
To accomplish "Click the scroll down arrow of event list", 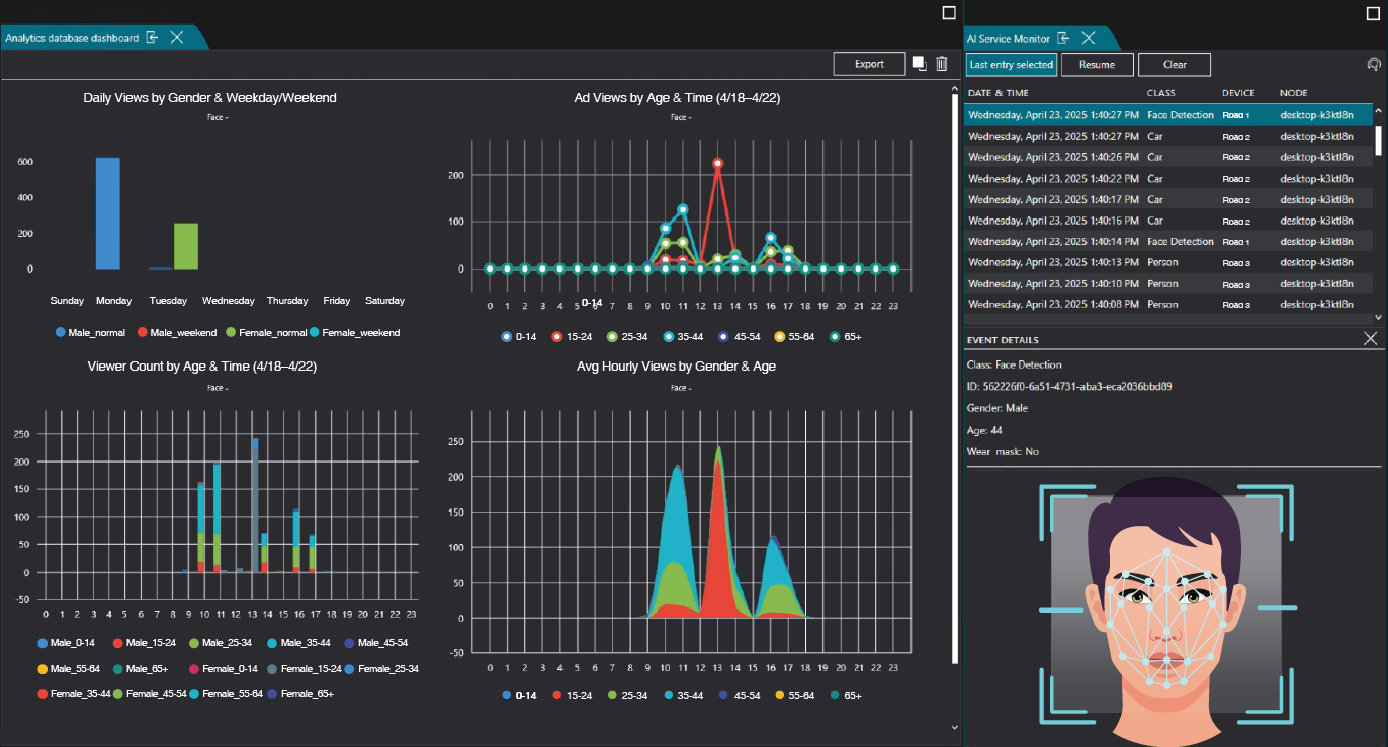I will (x=1379, y=317).
